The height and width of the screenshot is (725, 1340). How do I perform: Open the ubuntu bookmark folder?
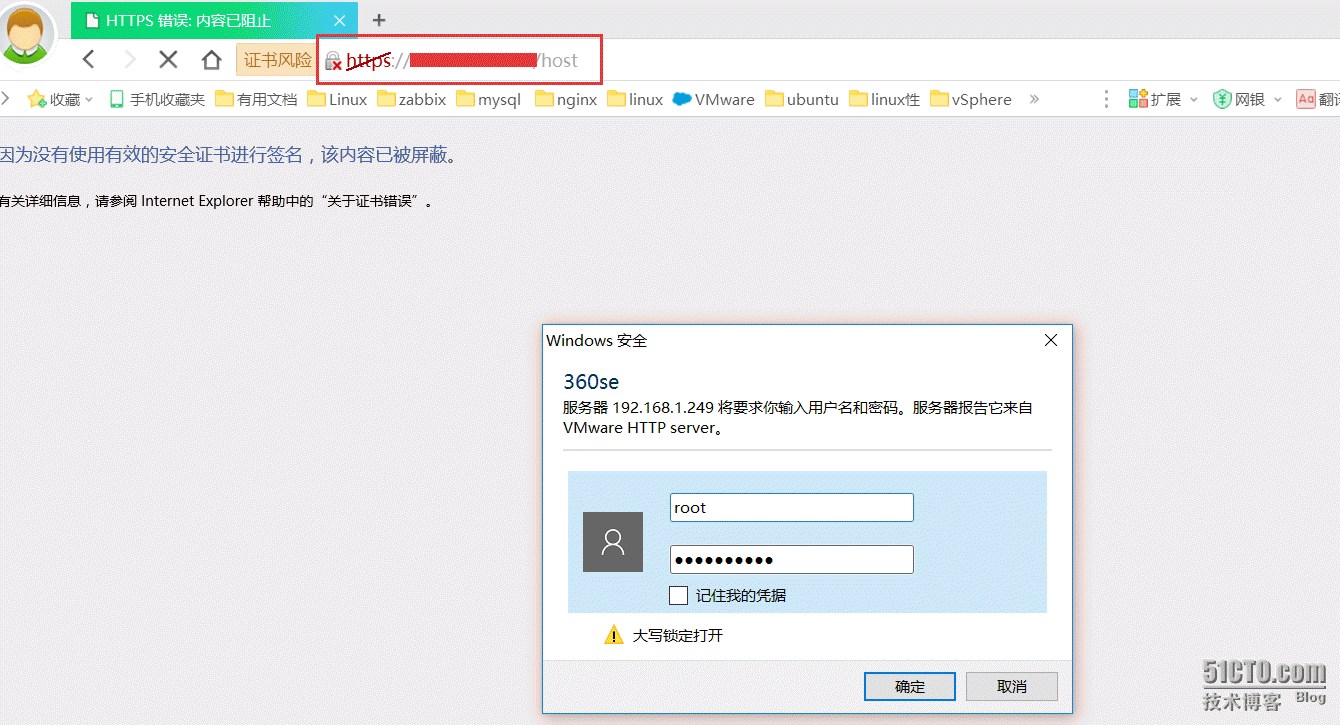[x=802, y=99]
